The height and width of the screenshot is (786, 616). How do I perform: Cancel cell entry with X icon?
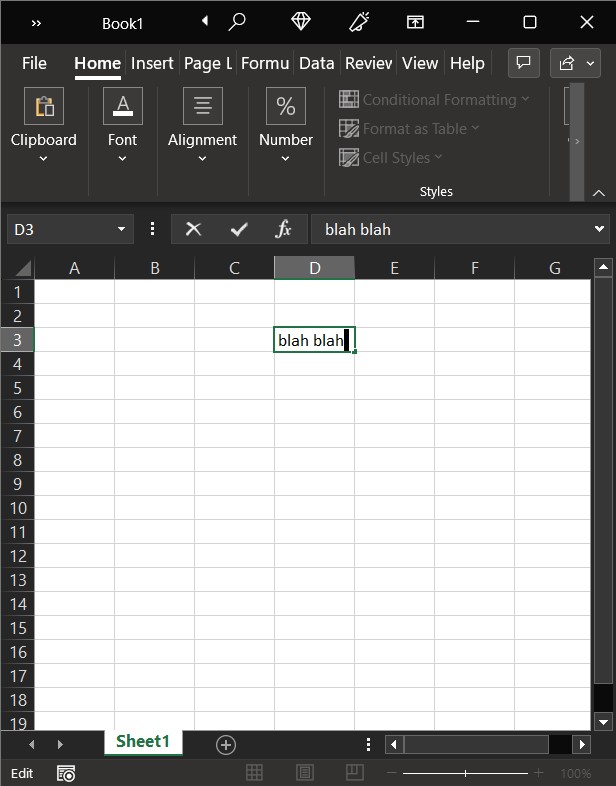click(x=193, y=229)
